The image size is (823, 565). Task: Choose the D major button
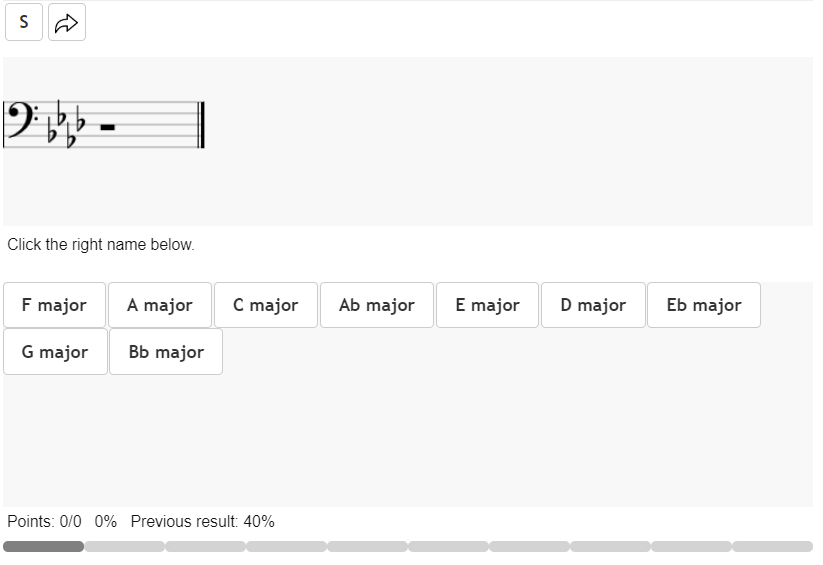point(593,305)
